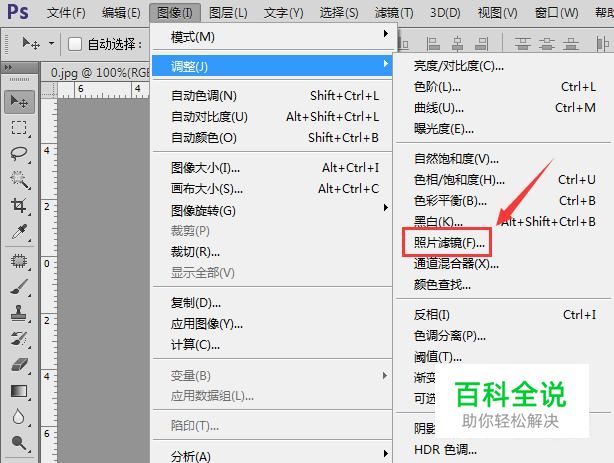Screen dimensions: 614x463
Task: Click the Move tool preset icon in options bar
Action: tap(31, 43)
